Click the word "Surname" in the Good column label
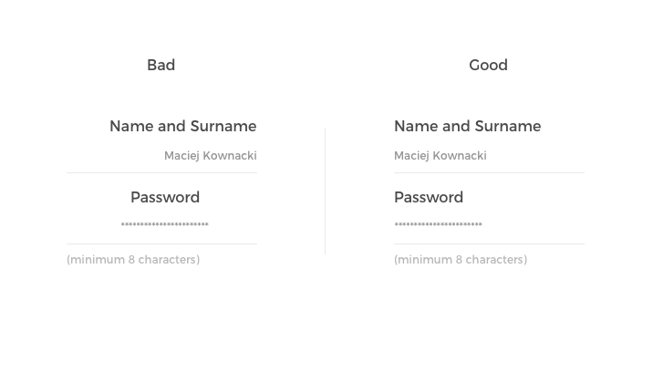The image size is (653, 383). tap(508, 126)
